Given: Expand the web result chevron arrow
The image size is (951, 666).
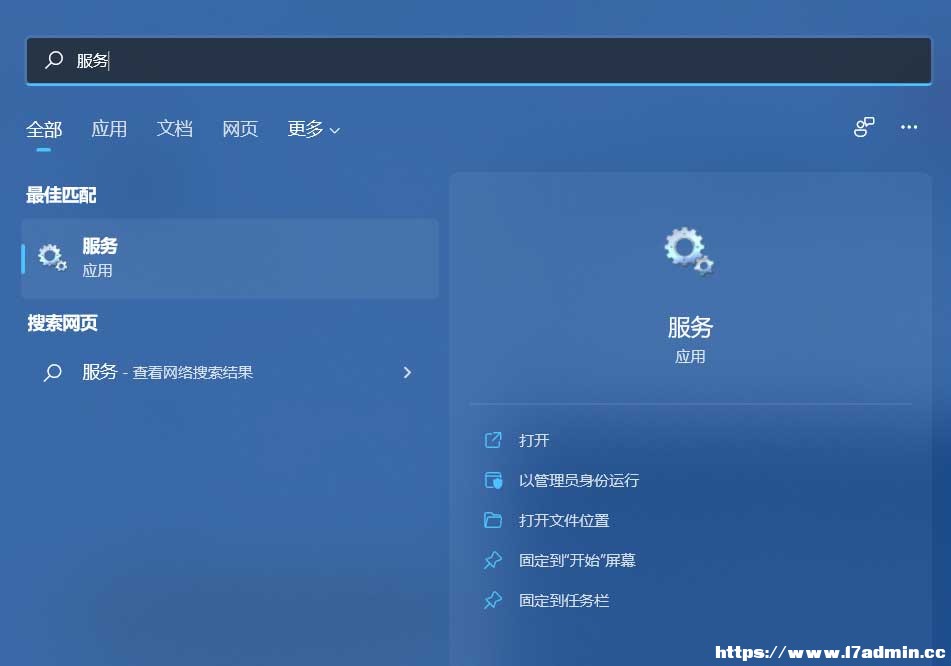Looking at the screenshot, I should pos(407,372).
